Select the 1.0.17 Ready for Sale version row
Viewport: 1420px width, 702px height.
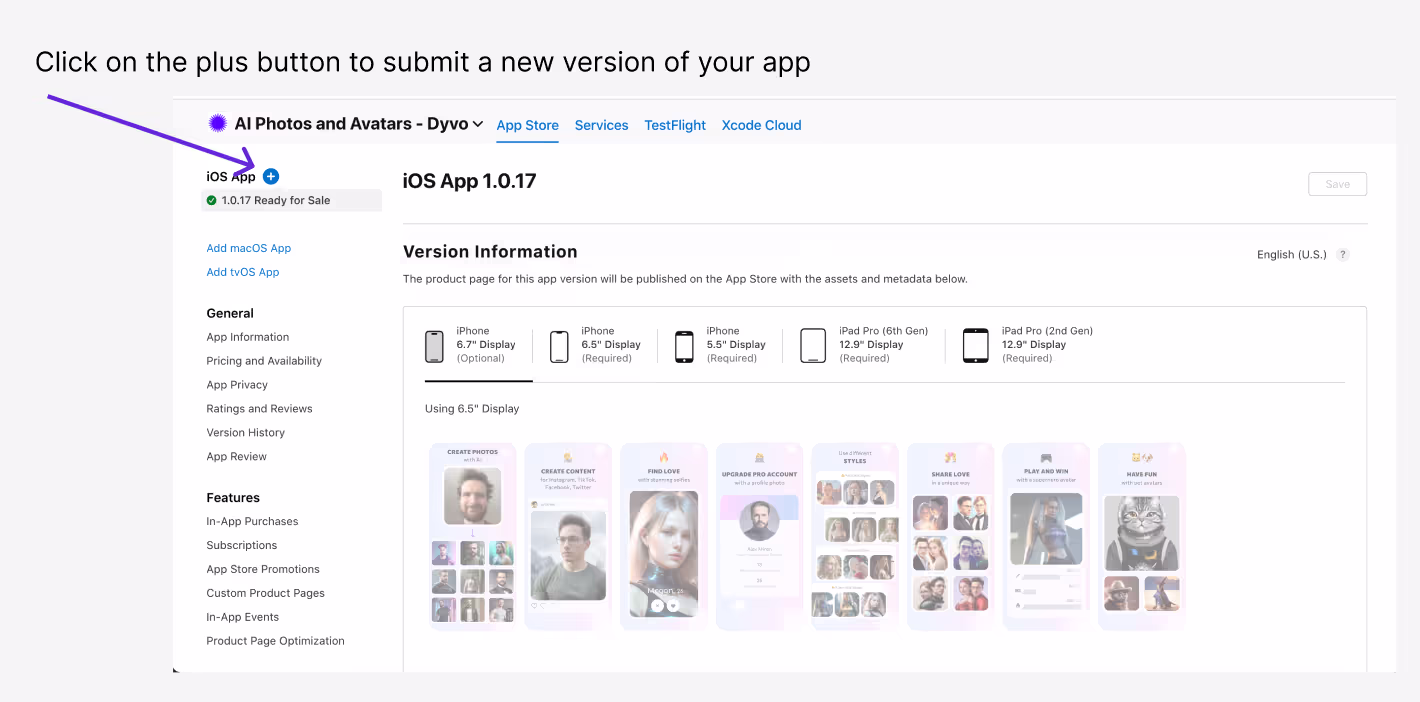291,200
